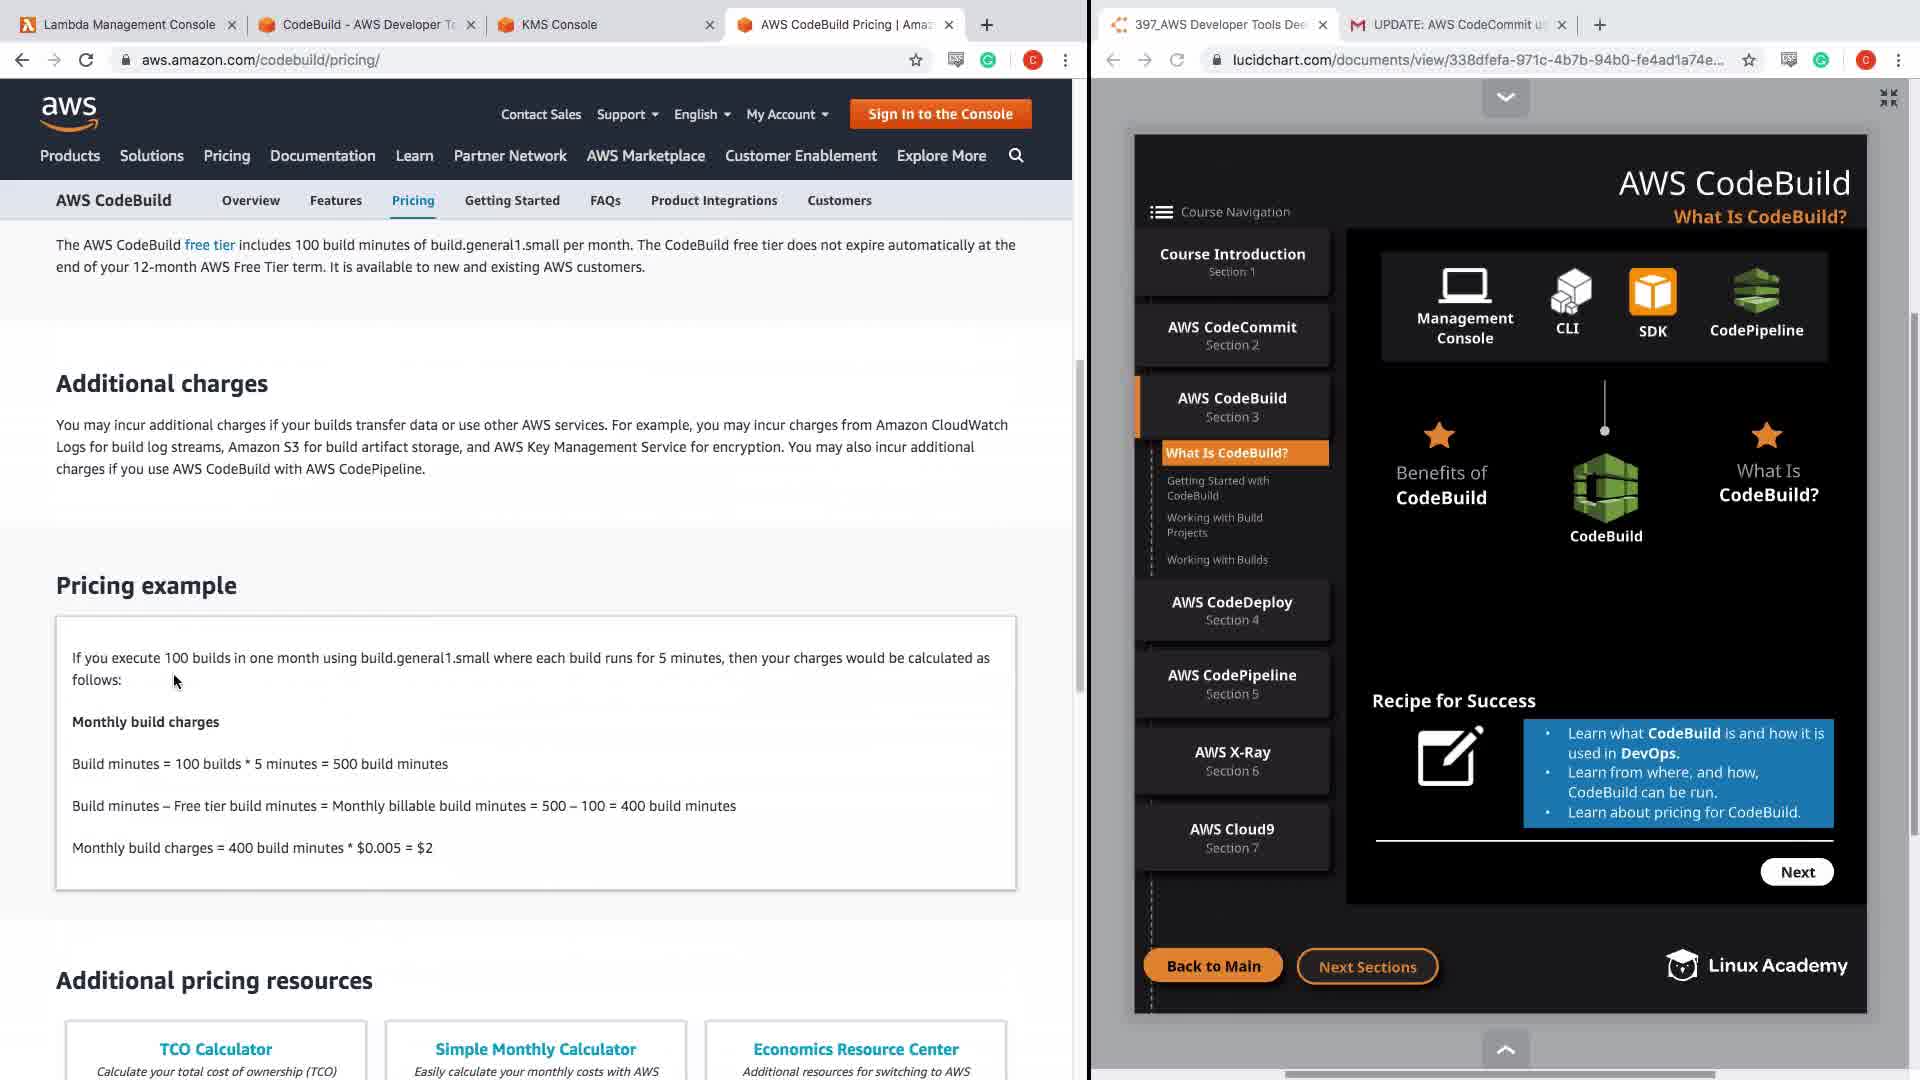1920x1080 pixels.
Task: Click the Next button on the slide
Action: click(x=1796, y=872)
